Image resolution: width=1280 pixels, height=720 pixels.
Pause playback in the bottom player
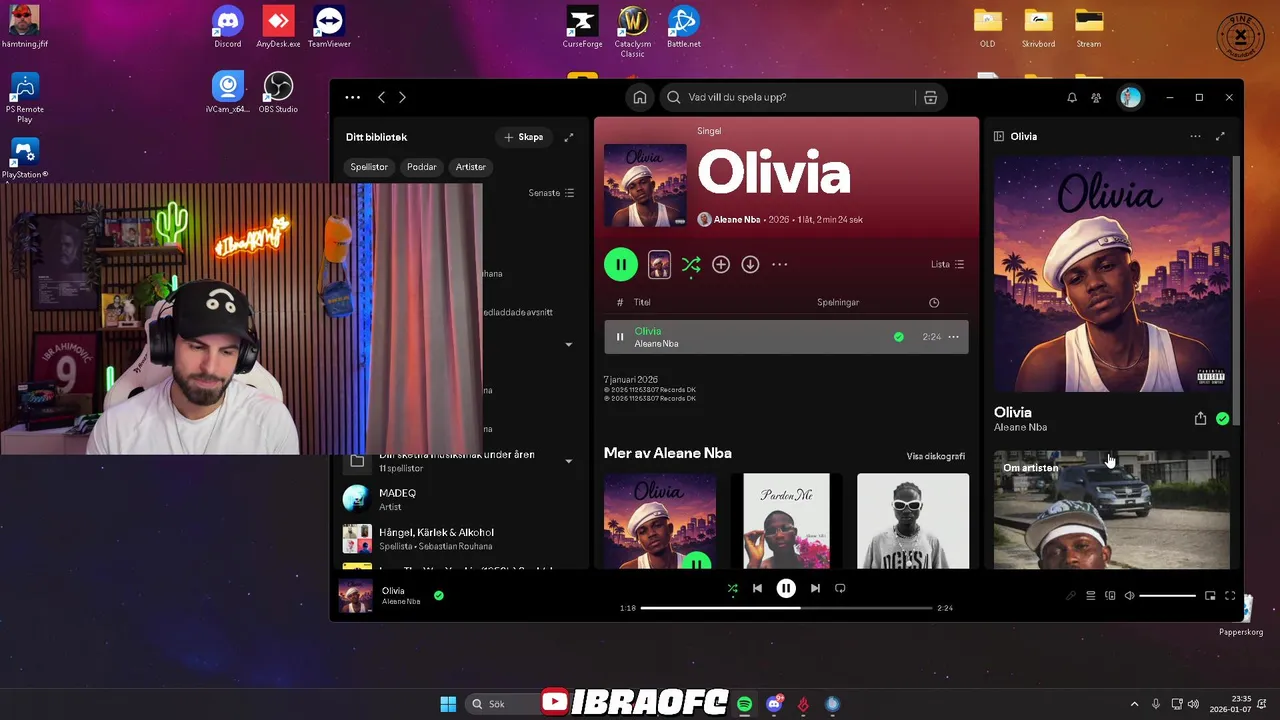coord(786,588)
